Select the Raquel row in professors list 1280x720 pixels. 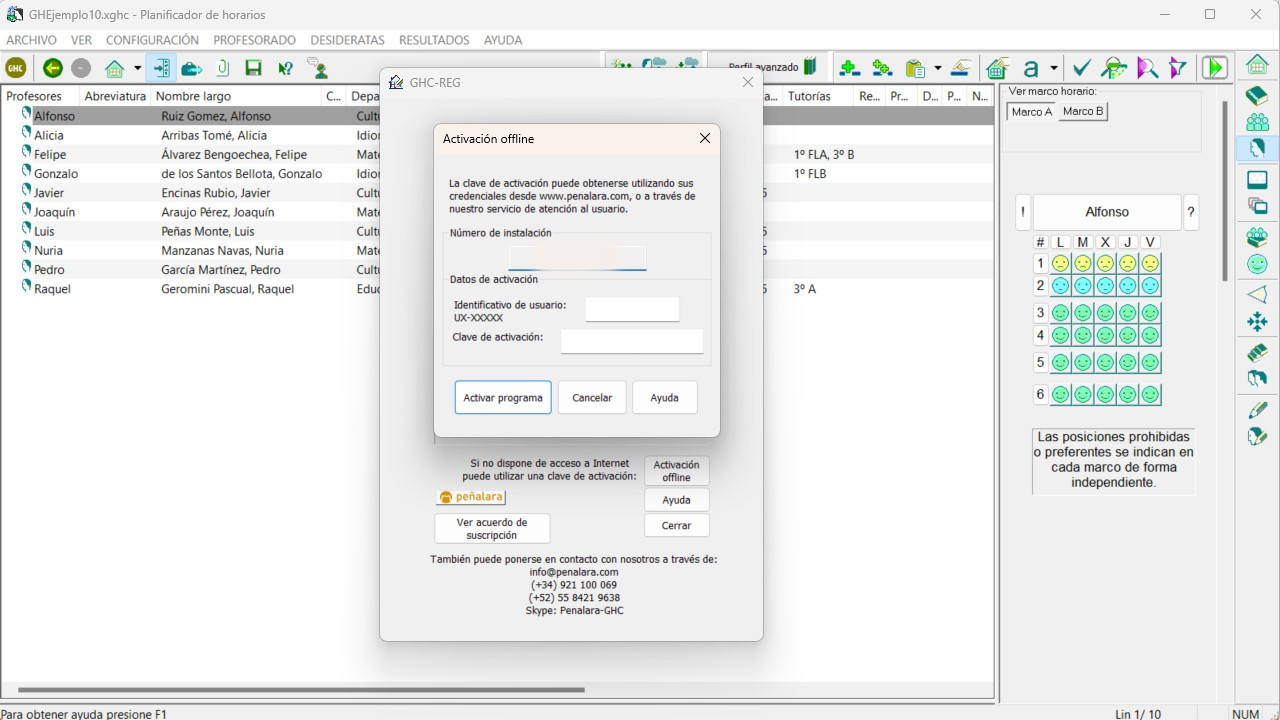(497, 288)
